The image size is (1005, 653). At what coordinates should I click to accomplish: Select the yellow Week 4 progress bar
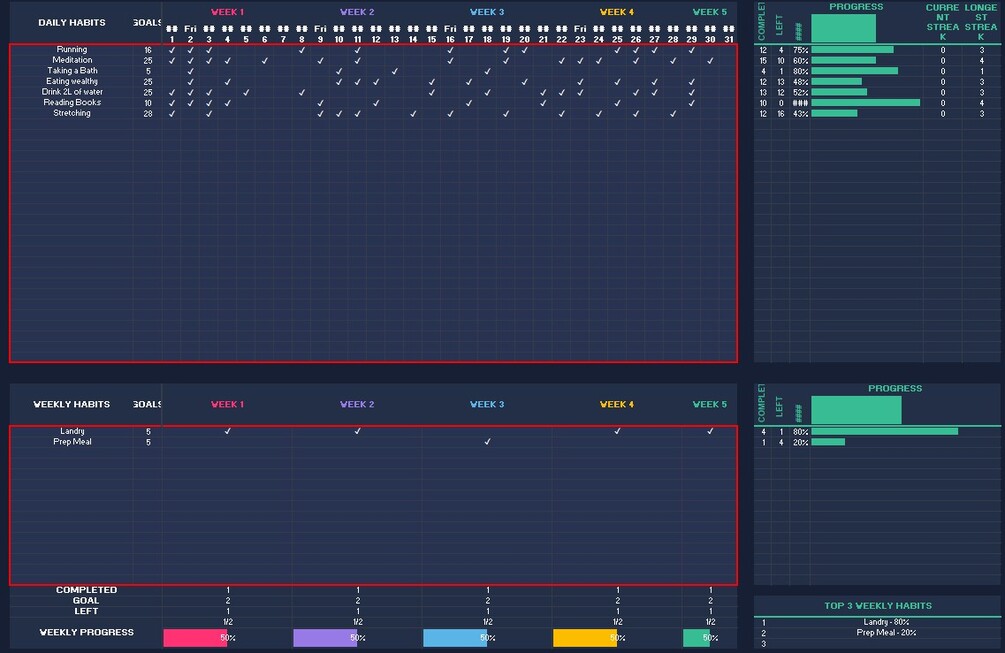click(585, 638)
